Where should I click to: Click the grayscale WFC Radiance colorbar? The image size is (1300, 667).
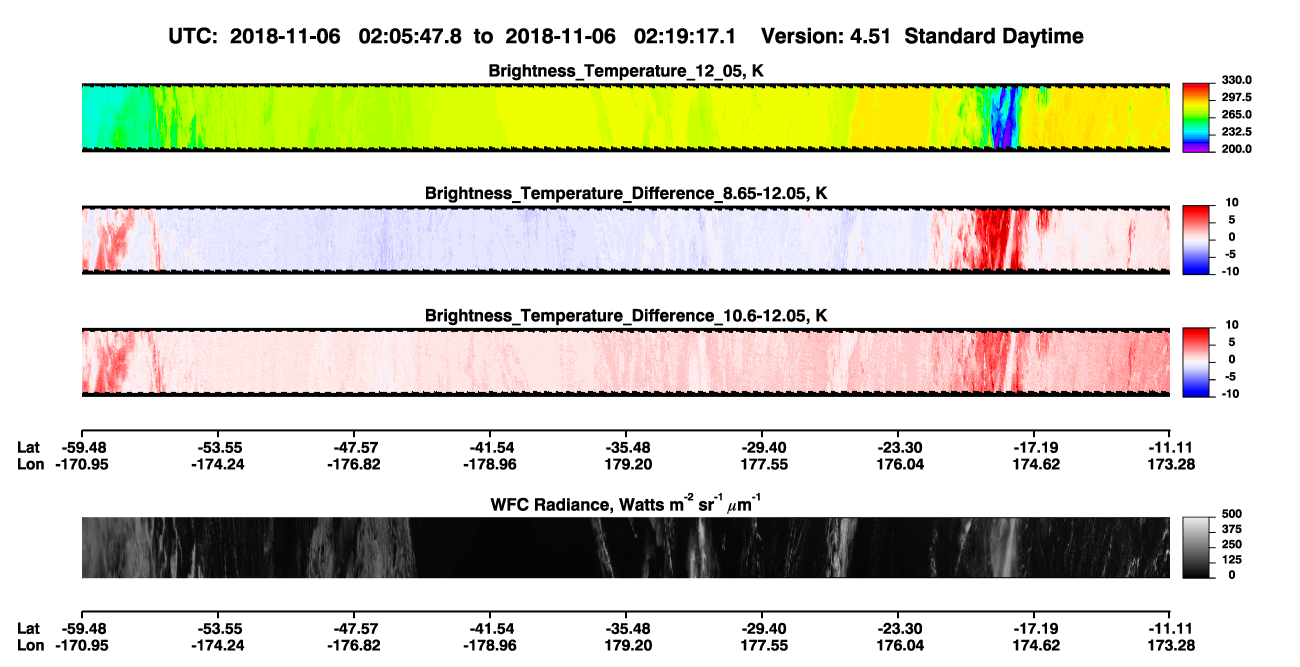(x=1196, y=547)
